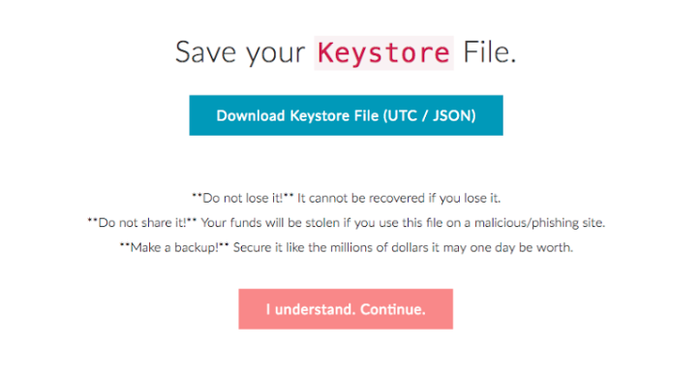Click the 'File.' word in the heading
The height and width of the screenshot is (383, 700).
tap(489, 52)
